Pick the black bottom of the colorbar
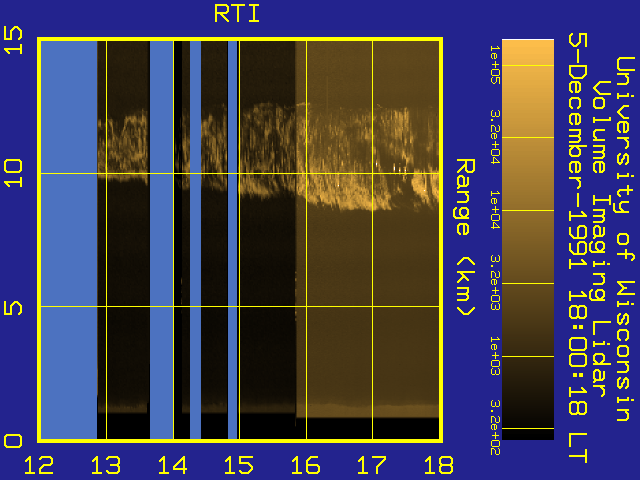640x480 pixels. pos(528,434)
